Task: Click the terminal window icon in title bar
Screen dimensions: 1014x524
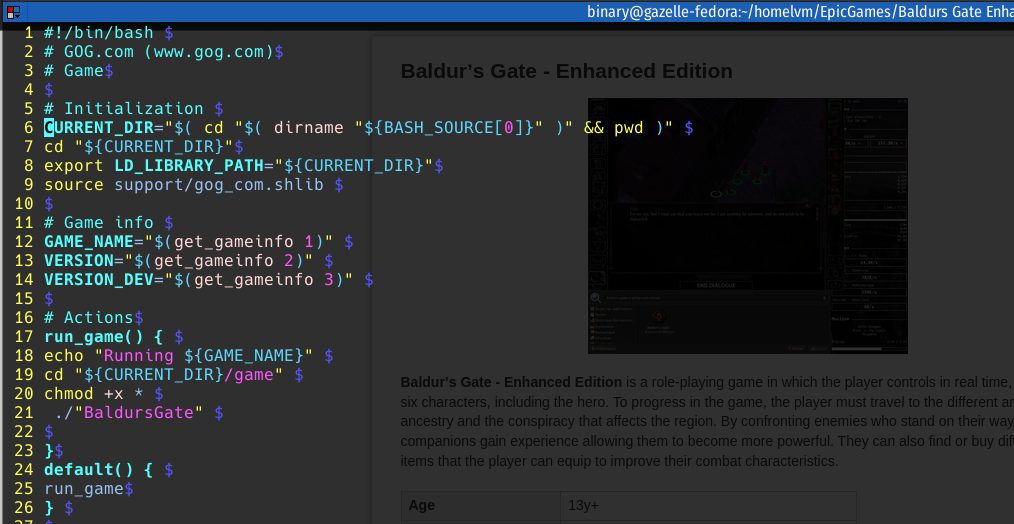Action: (x=13, y=11)
